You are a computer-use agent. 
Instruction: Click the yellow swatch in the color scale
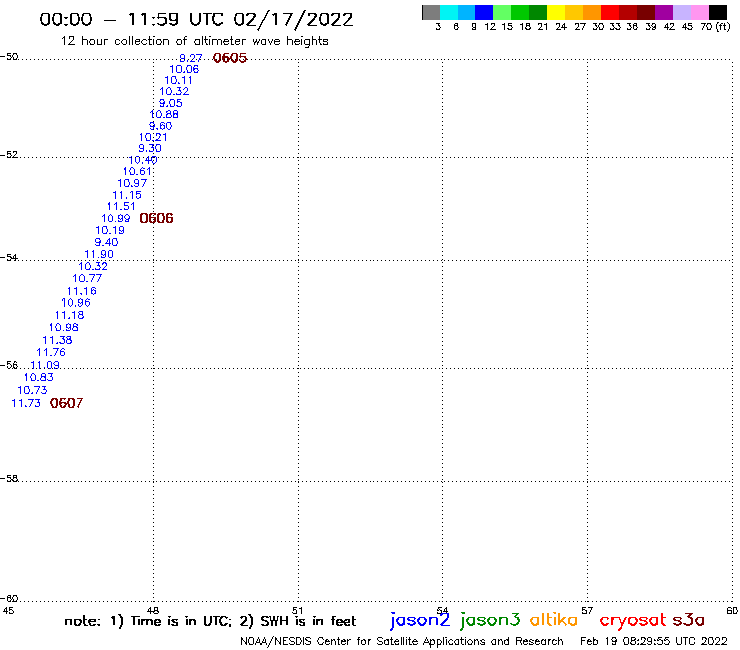(x=556, y=12)
